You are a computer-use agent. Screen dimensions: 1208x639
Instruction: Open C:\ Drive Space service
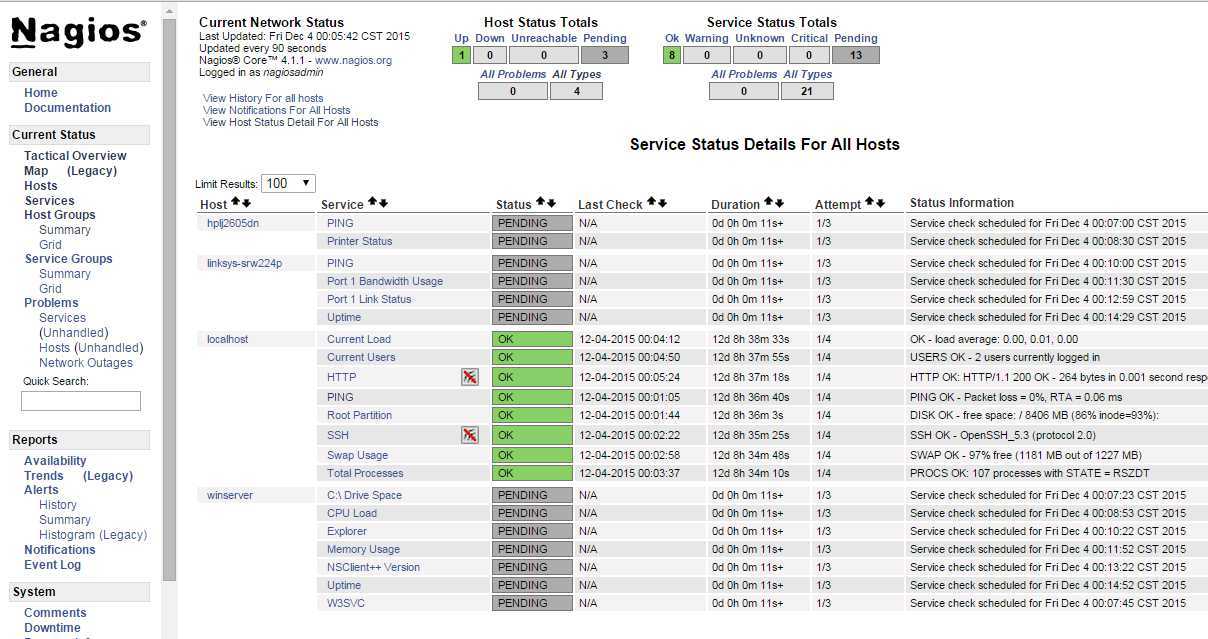364,495
